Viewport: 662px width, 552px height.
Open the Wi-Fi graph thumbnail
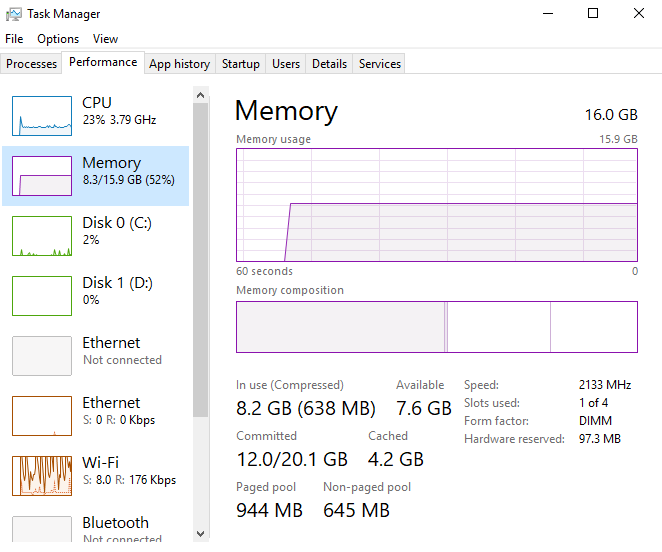(42, 476)
